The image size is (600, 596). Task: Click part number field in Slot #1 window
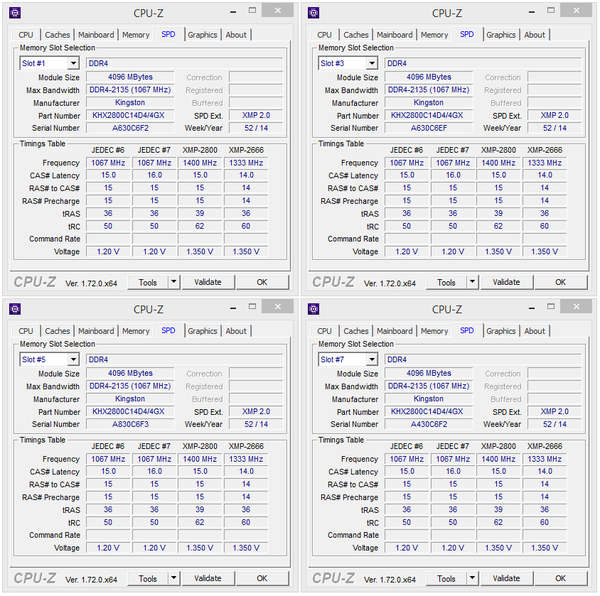click(x=130, y=115)
